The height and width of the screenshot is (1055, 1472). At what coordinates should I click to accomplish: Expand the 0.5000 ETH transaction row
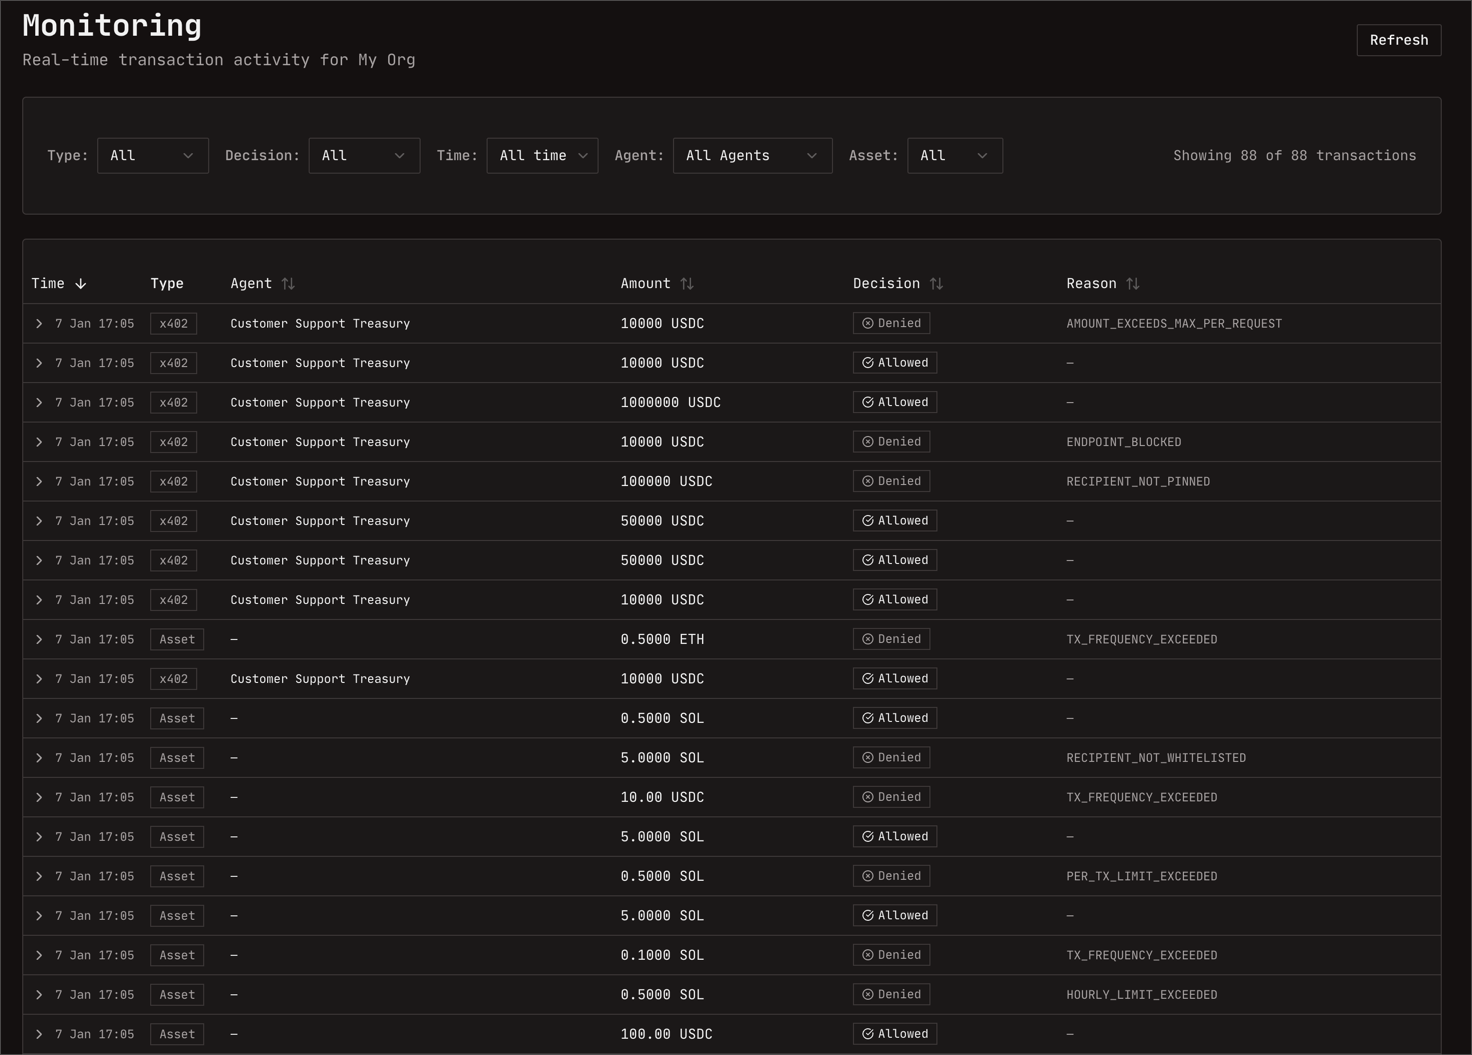click(x=39, y=639)
